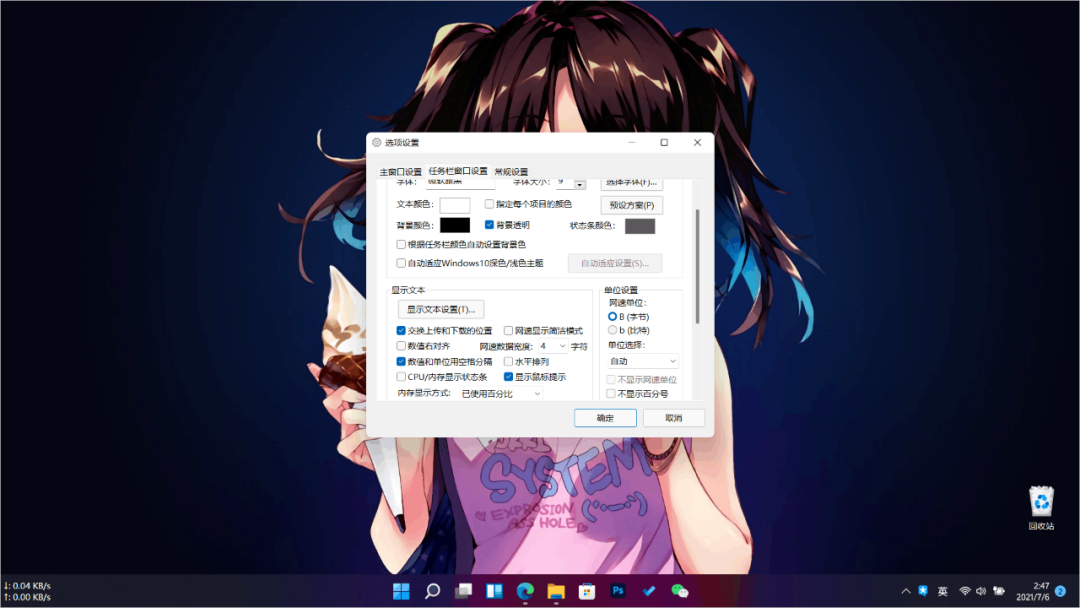Select 任务栏窗口设置 tab
This screenshot has height=608, width=1080.
click(458, 171)
